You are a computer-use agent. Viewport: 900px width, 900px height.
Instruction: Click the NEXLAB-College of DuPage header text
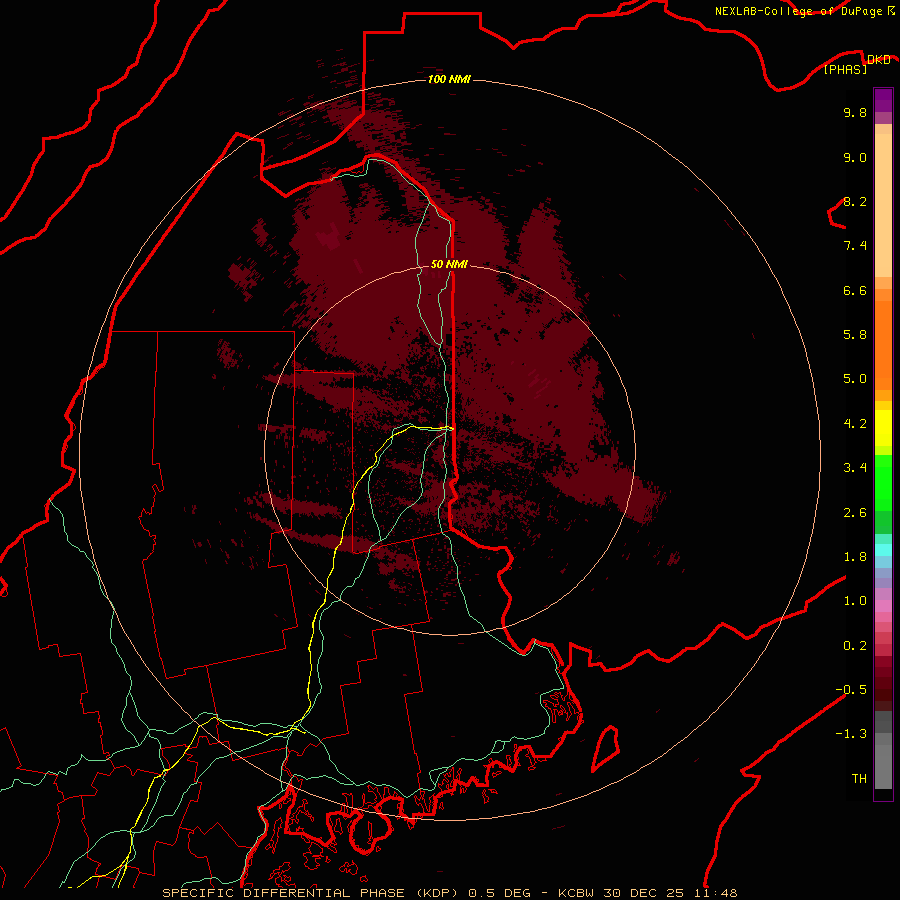(x=799, y=11)
